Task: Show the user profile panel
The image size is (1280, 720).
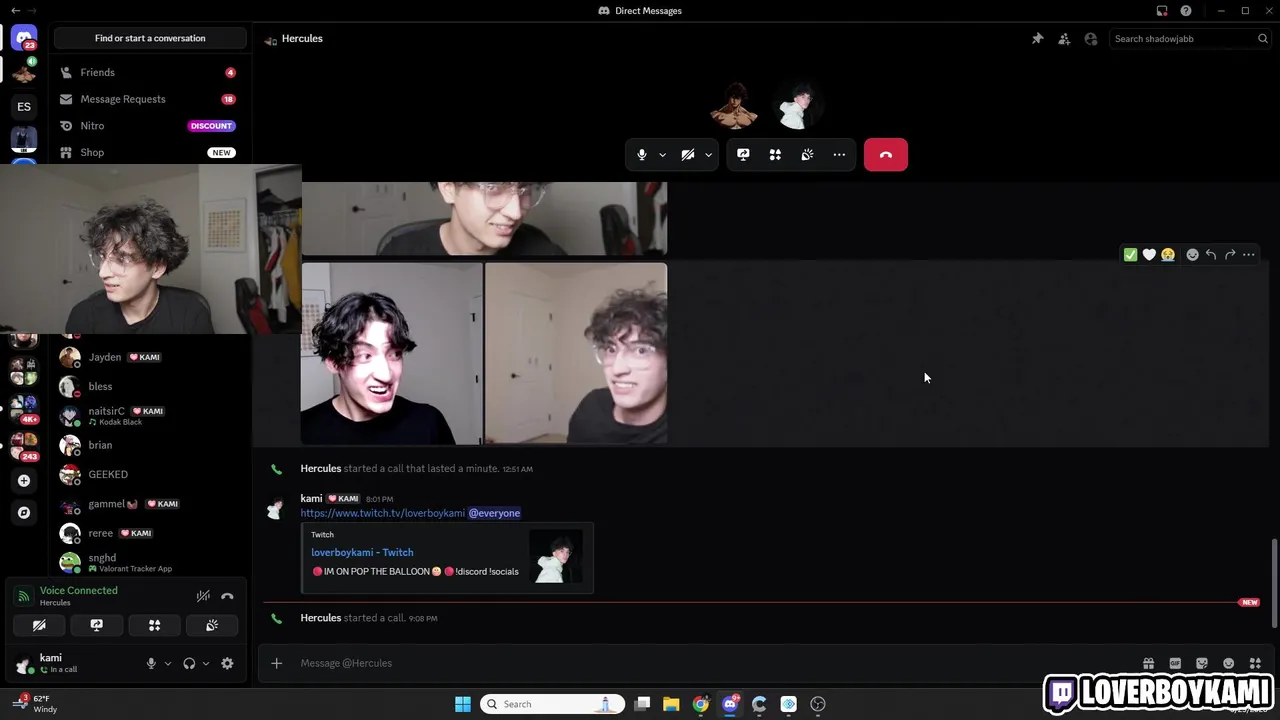Action: [1091, 39]
